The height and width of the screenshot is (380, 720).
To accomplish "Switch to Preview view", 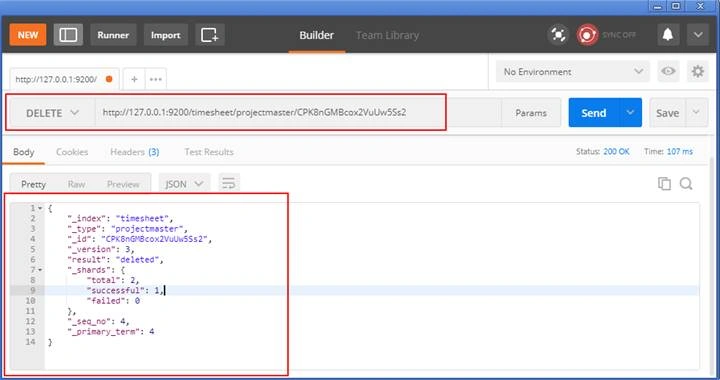I will point(123,184).
